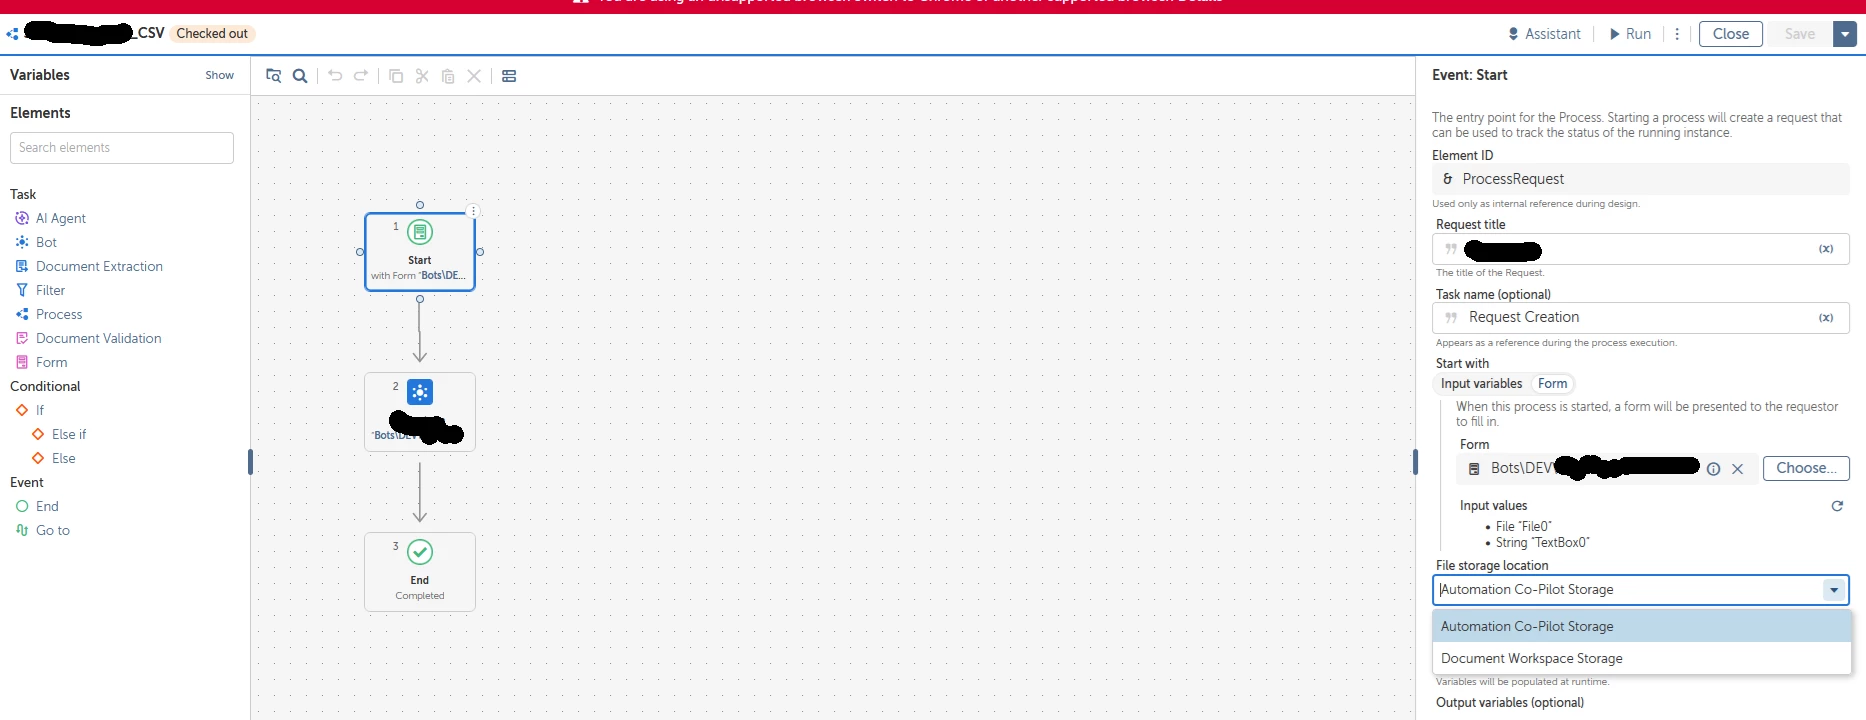Click the copy icon in canvas toolbar

pos(396,76)
